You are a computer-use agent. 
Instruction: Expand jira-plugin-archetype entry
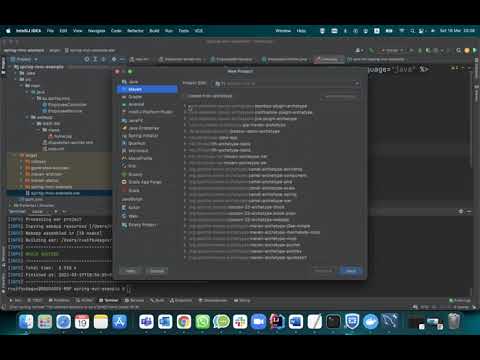[185, 119]
